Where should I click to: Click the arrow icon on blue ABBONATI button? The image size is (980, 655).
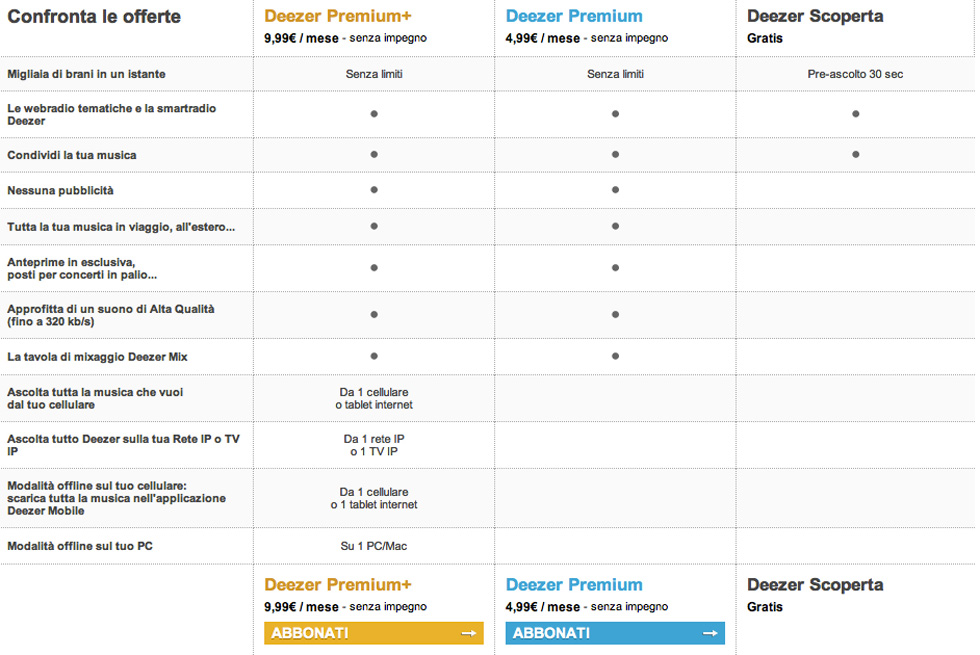point(711,633)
